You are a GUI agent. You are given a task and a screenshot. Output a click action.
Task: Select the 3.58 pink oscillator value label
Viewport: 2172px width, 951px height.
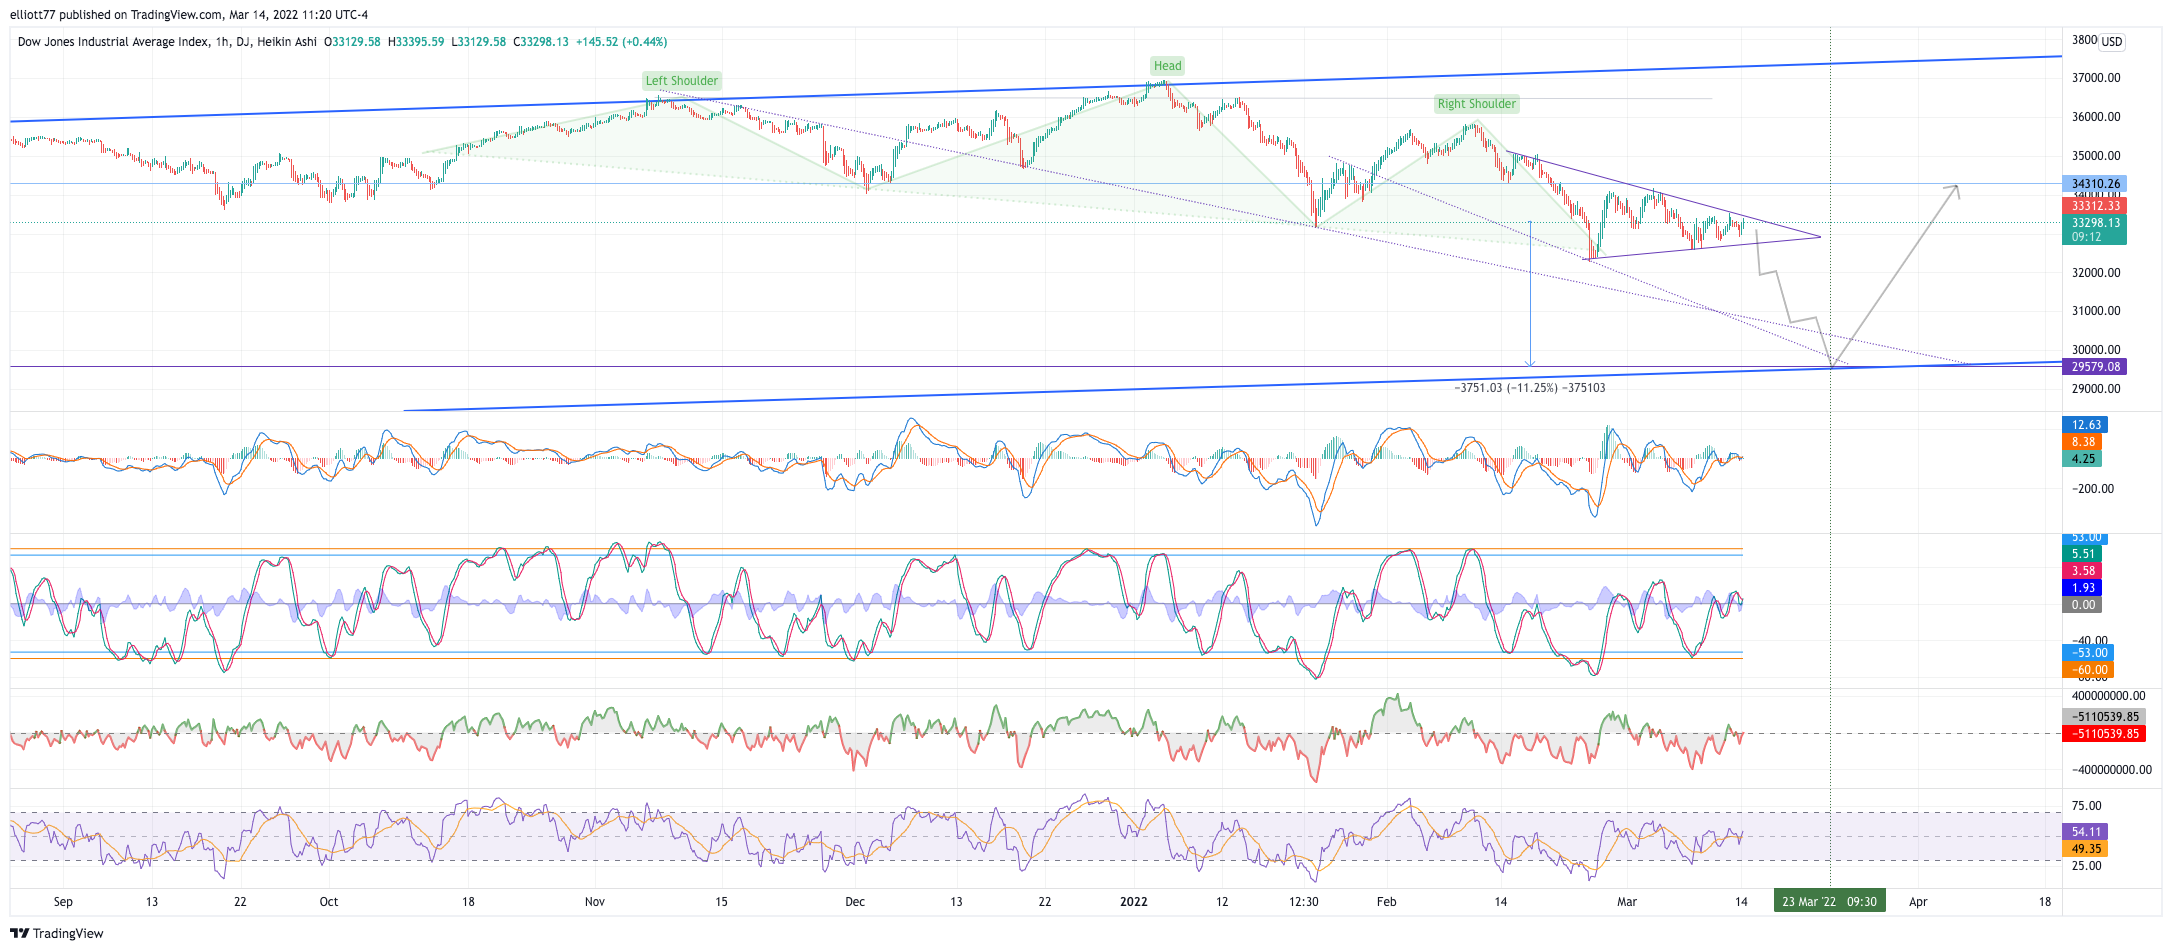[x=2082, y=571]
